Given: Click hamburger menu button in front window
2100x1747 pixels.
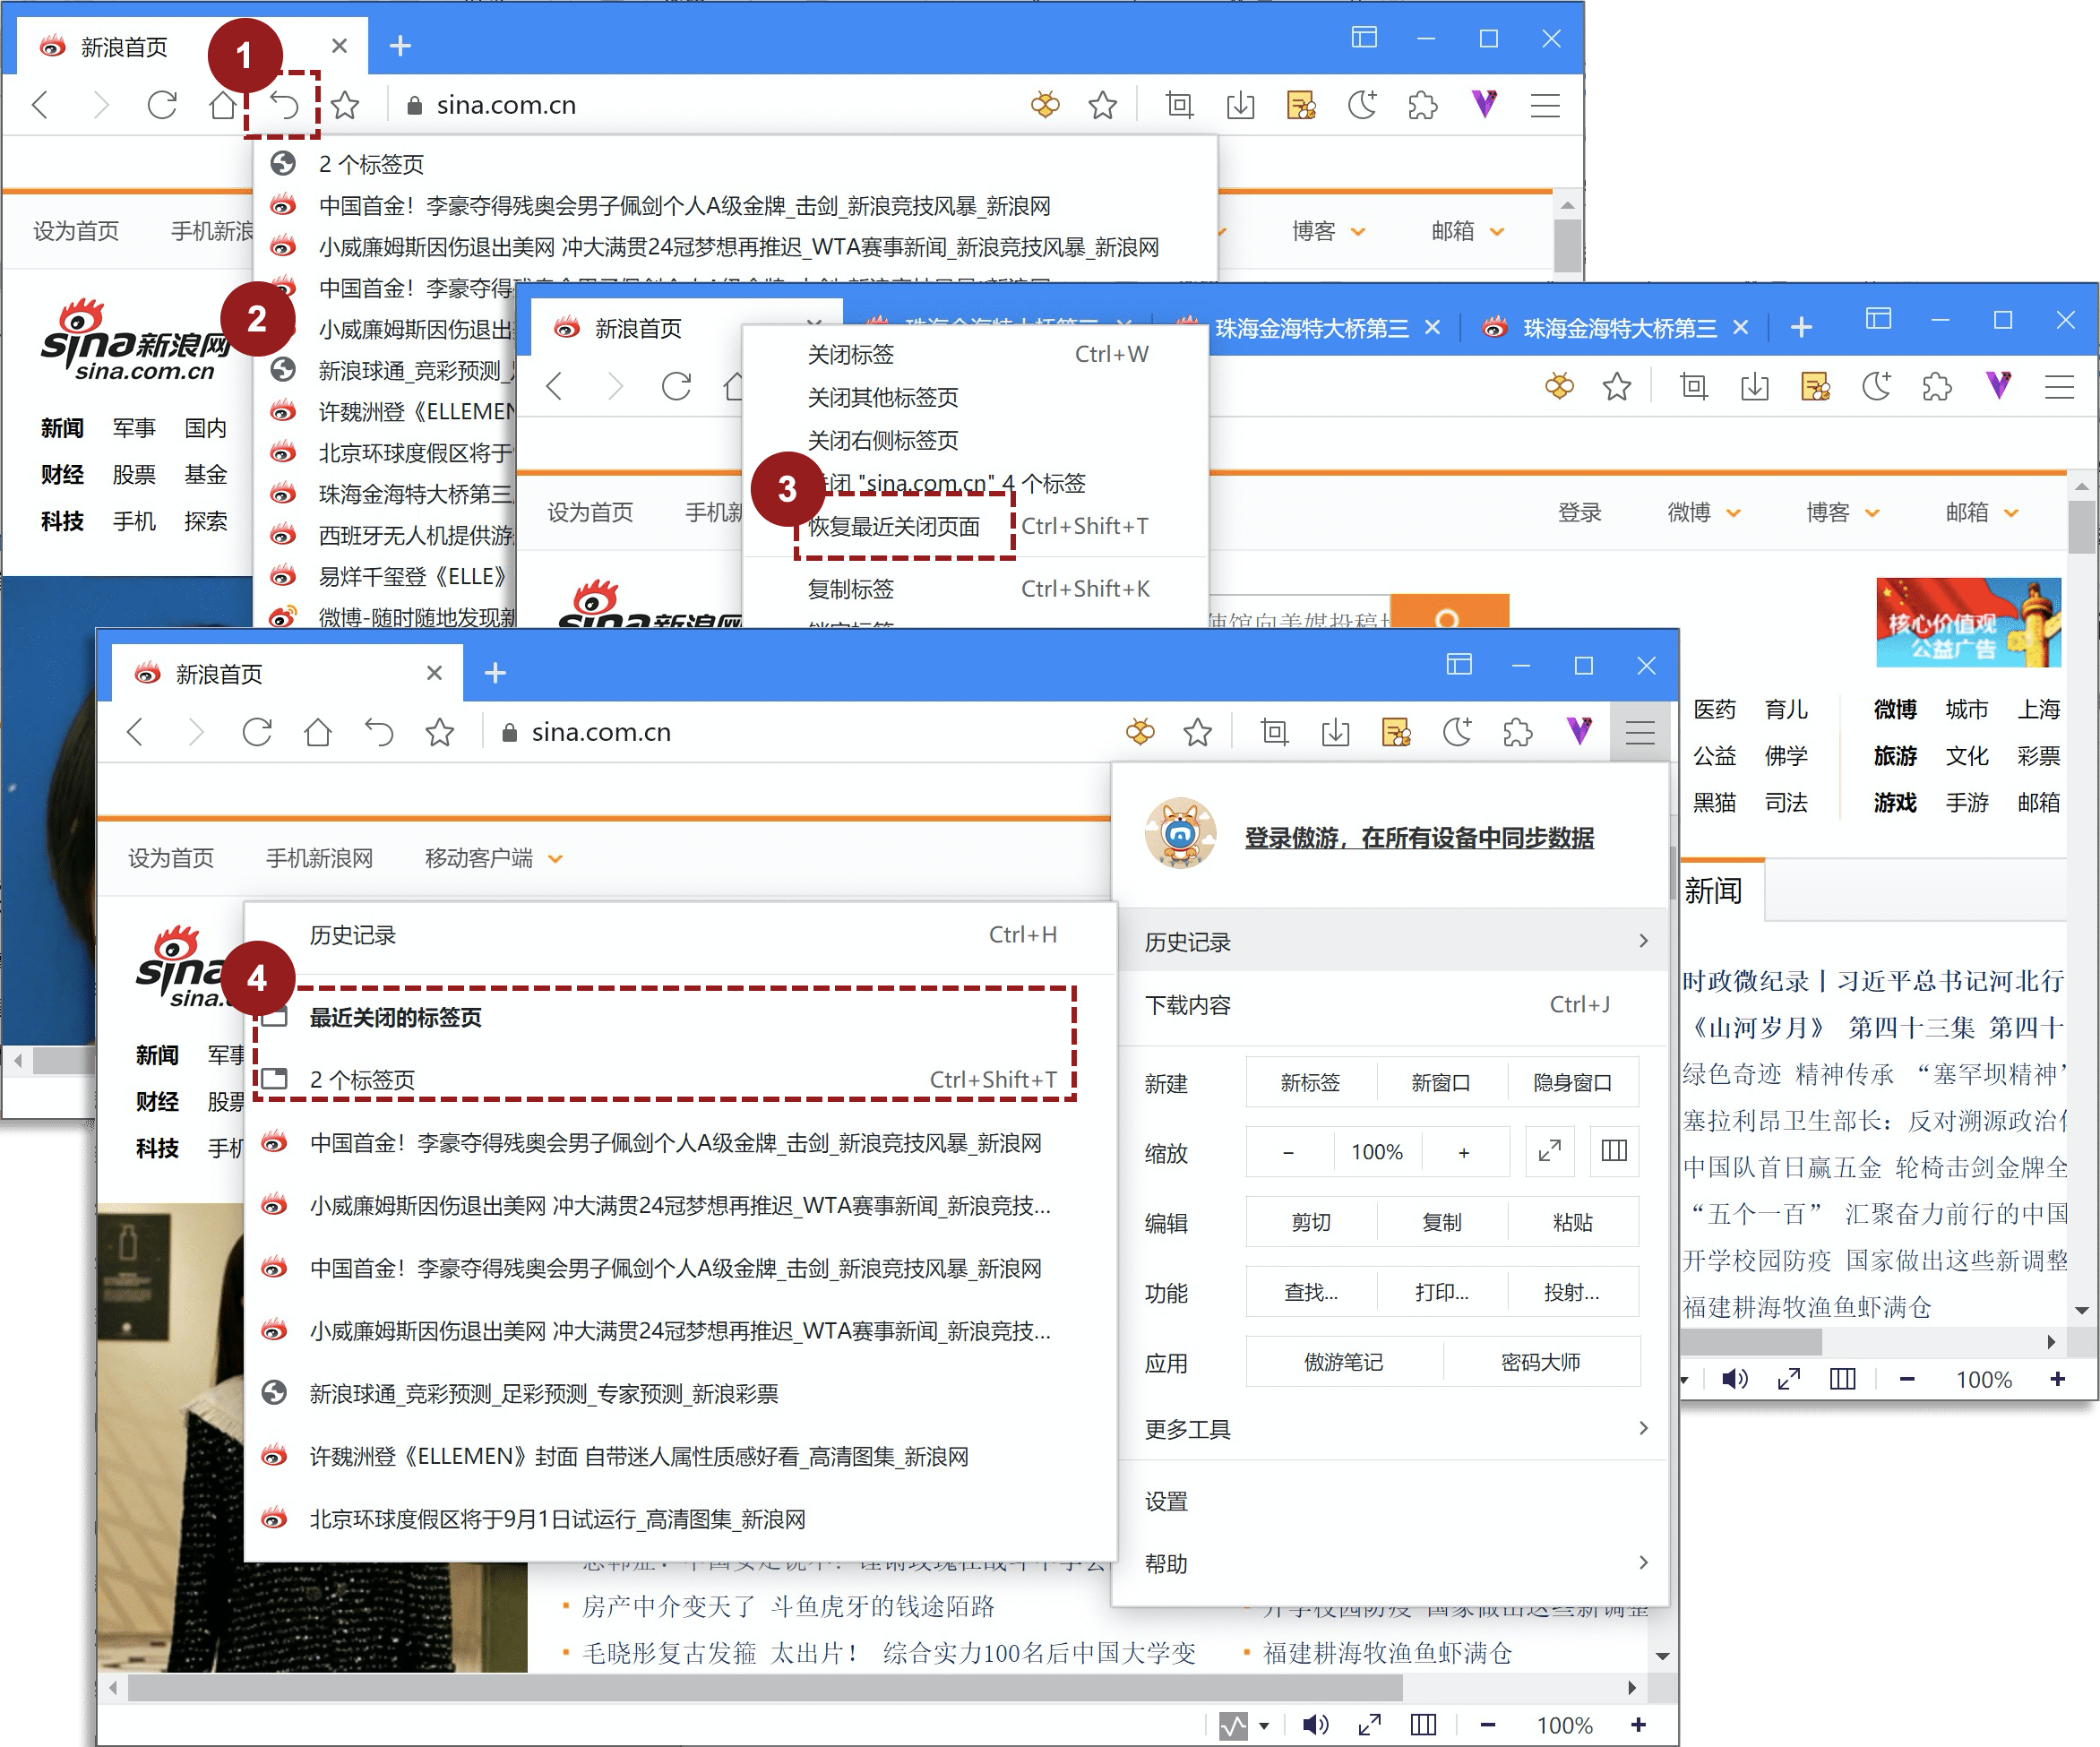Looking at the screenshot, I should click(1640, 732).
